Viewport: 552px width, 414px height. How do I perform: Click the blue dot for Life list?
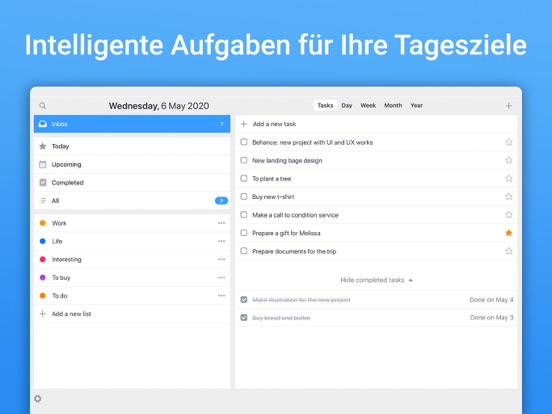[x=43, y=241]
